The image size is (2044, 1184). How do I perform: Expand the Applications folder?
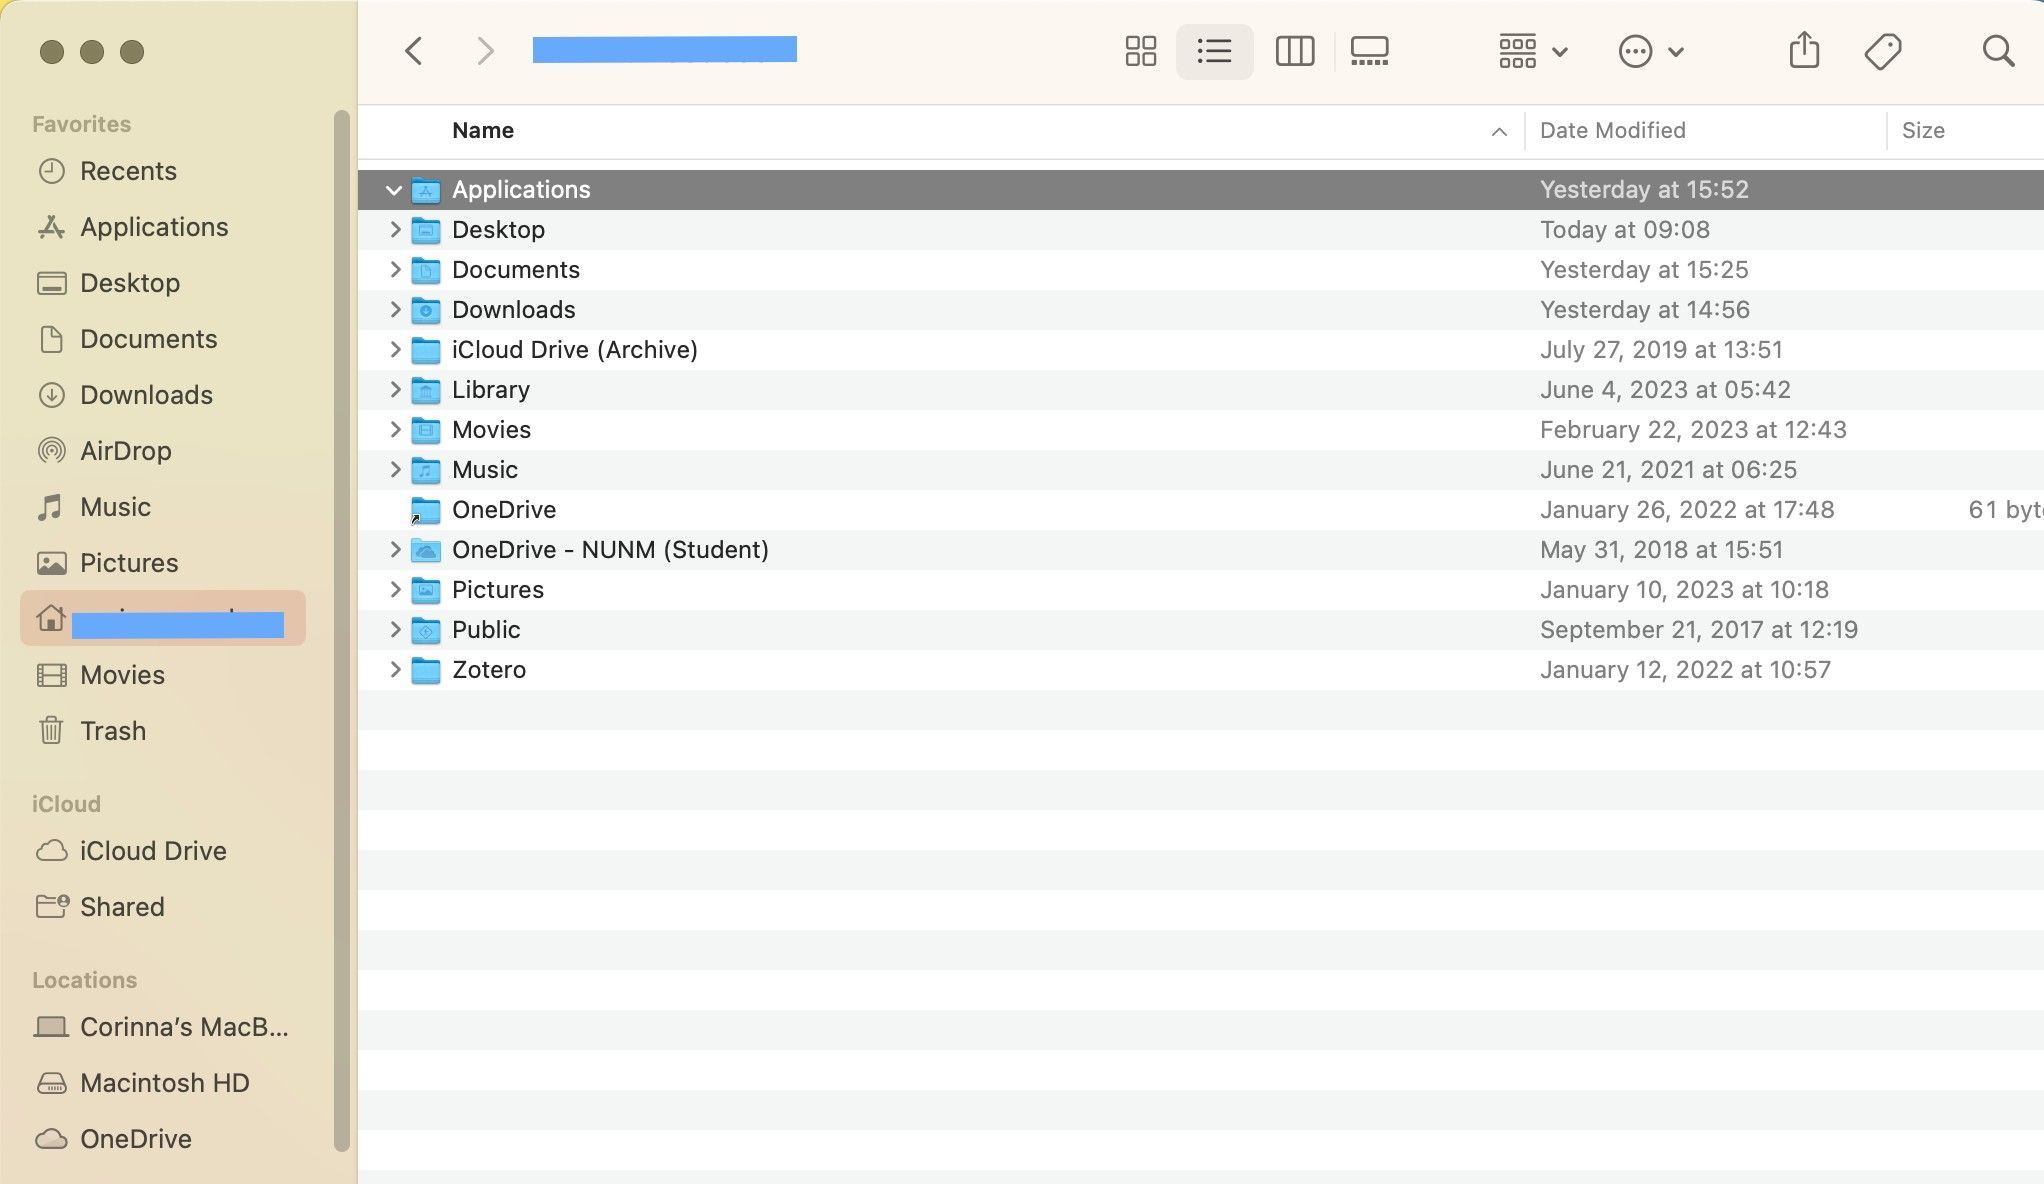pyautogui.click(x=392, y=187)
